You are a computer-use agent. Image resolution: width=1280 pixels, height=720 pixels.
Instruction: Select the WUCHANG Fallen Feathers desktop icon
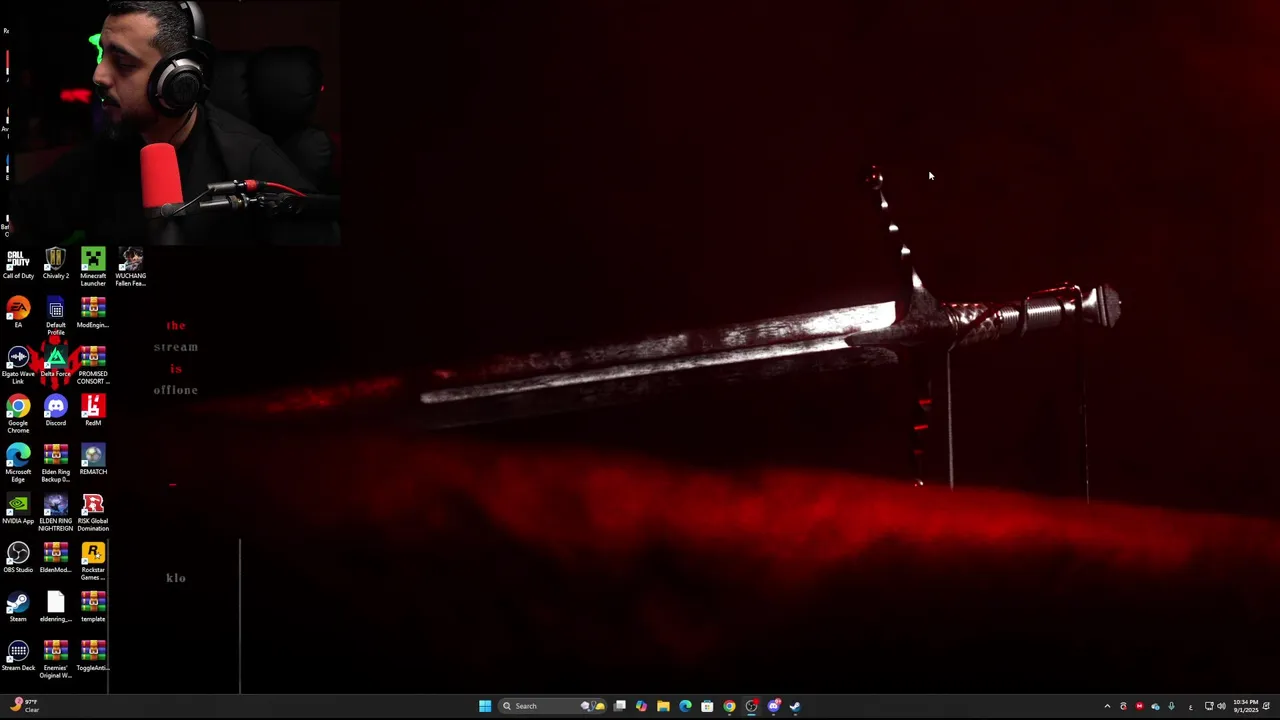[130, 267]
